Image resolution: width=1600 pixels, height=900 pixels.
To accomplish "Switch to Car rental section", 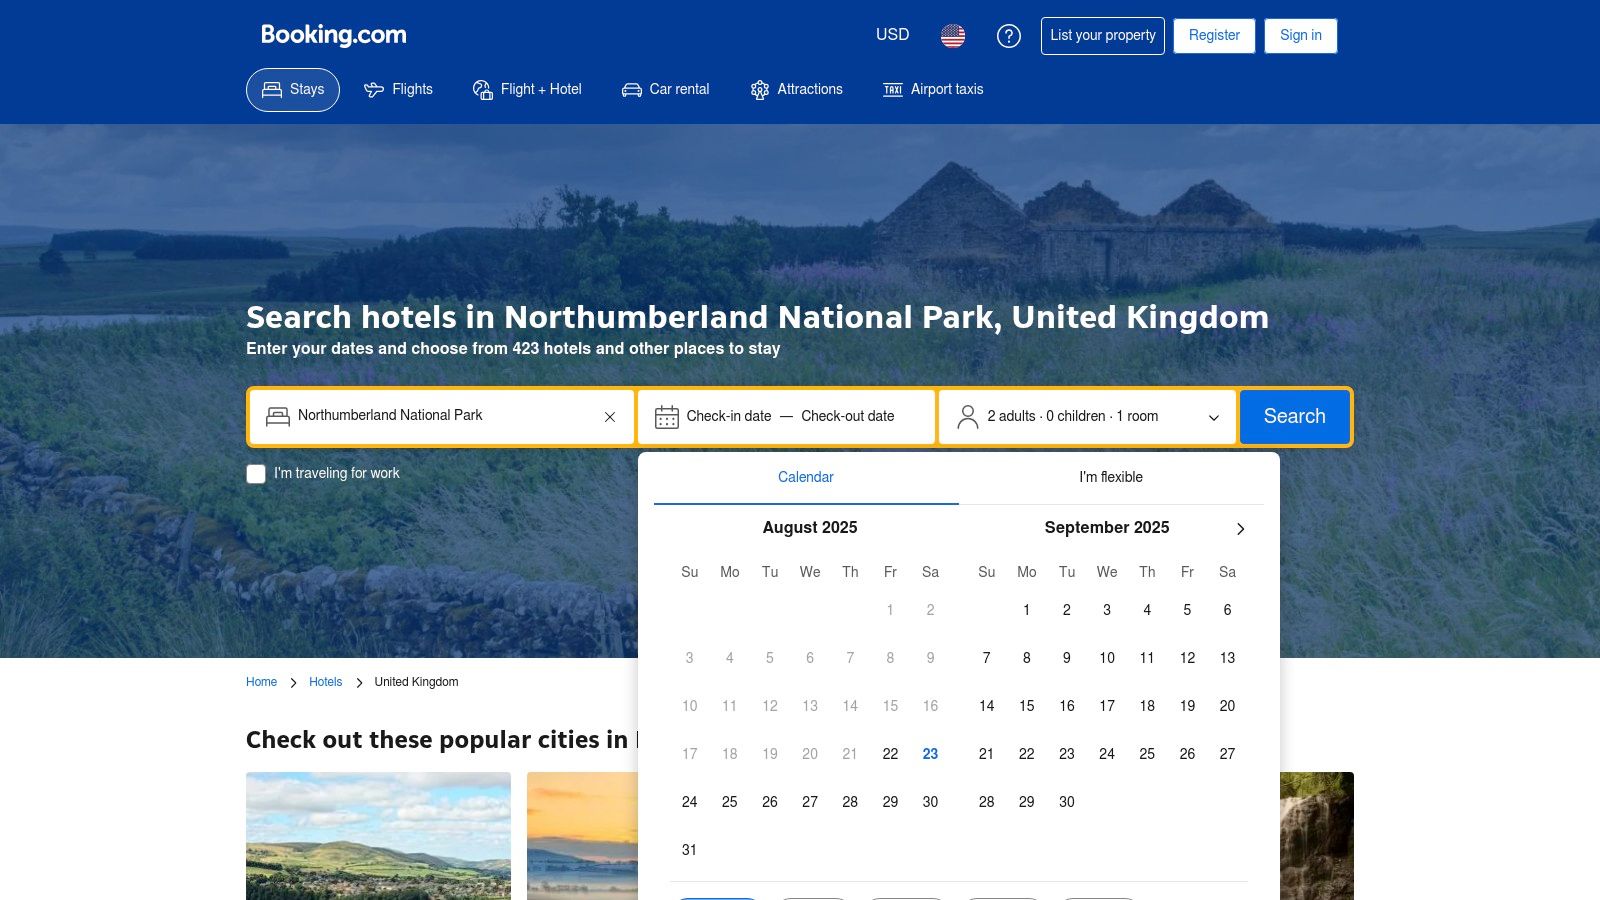I will pos(665,89).
